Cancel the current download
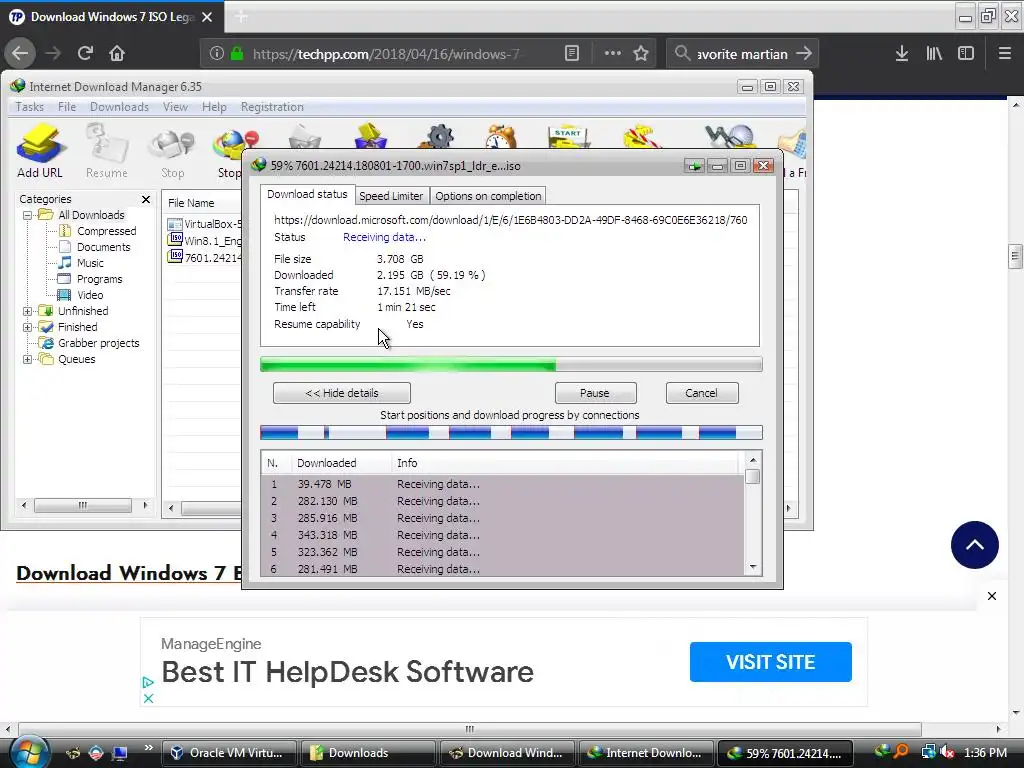This screenshot has width=1024, height=768. coord(701,393)
